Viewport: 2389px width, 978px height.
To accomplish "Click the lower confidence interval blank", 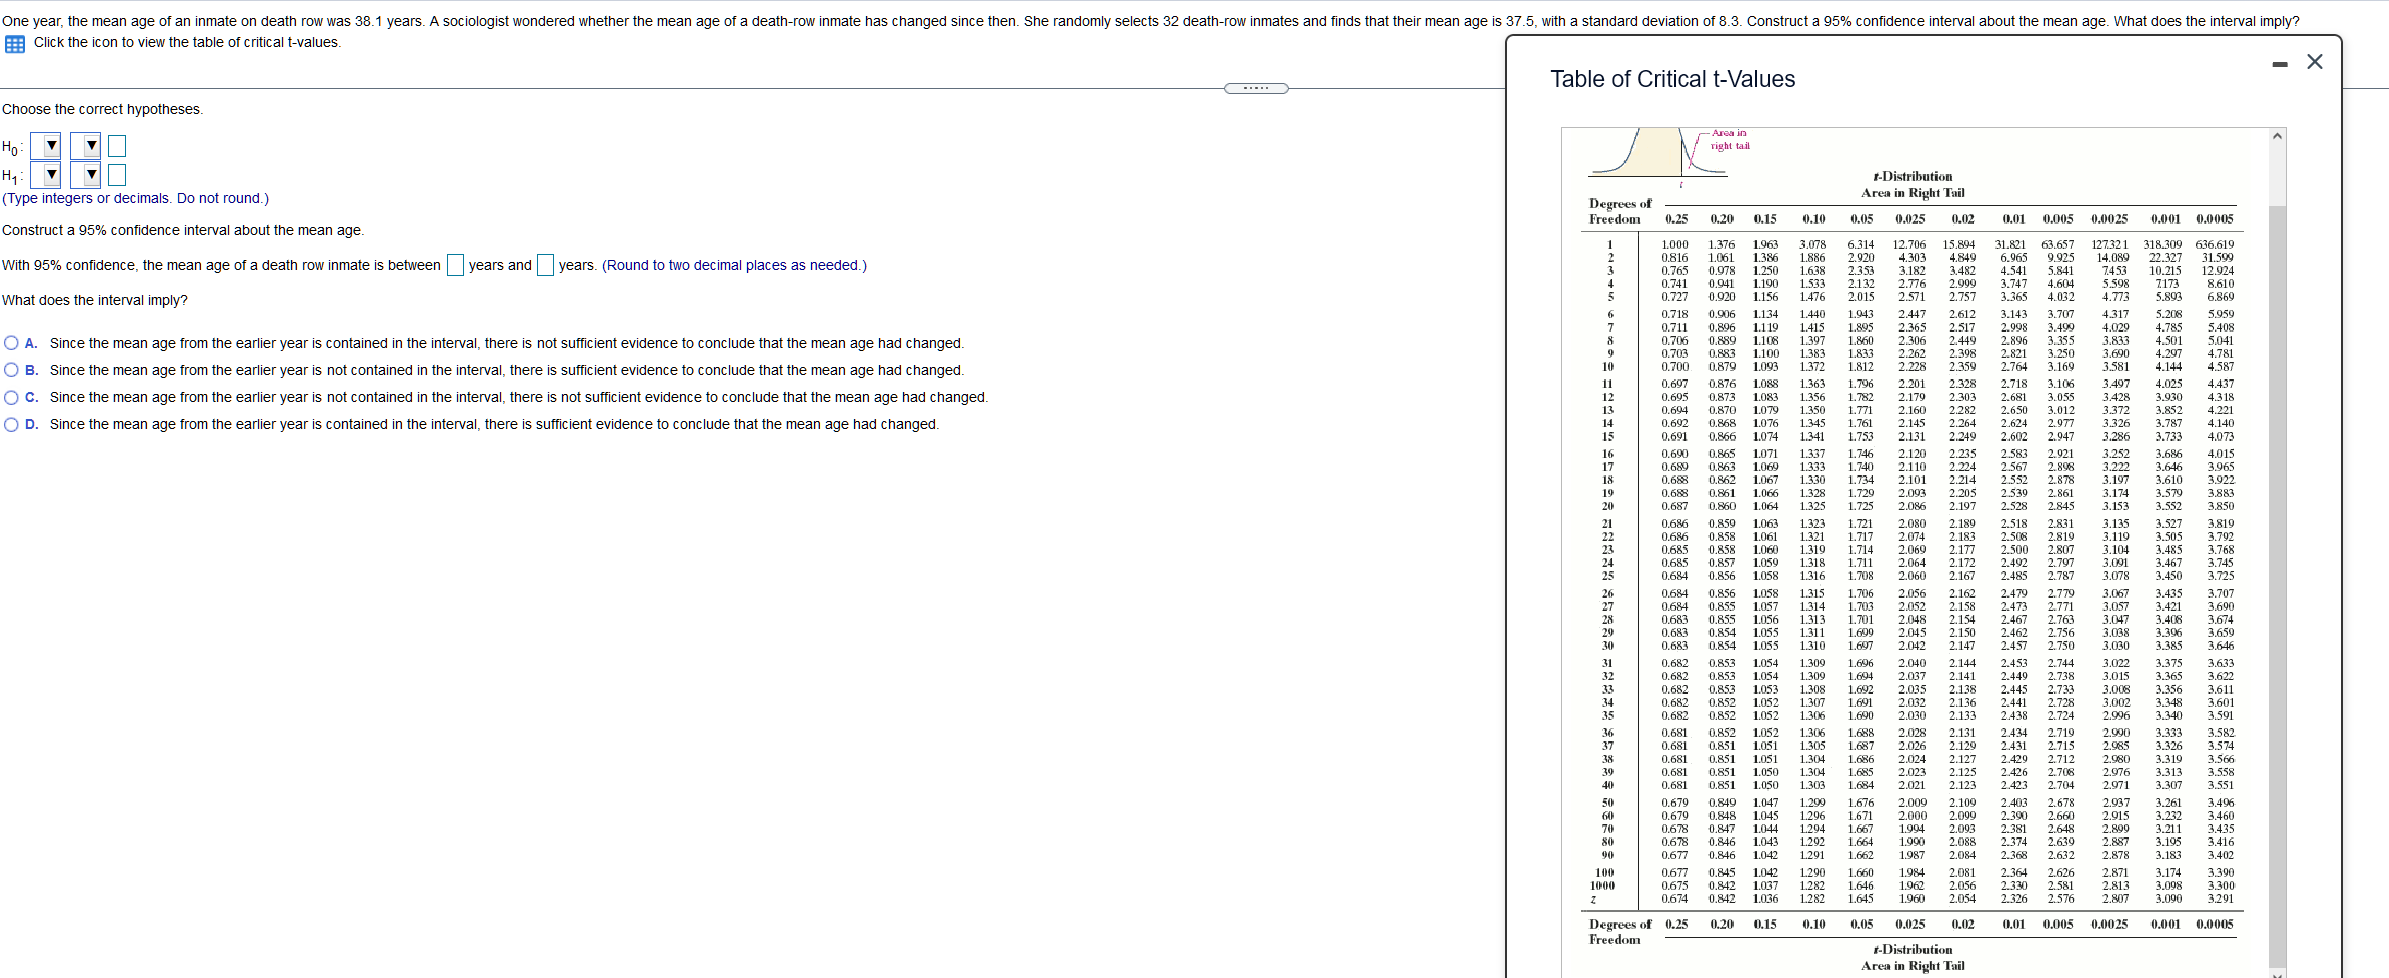I will click(x=455, y=265).
